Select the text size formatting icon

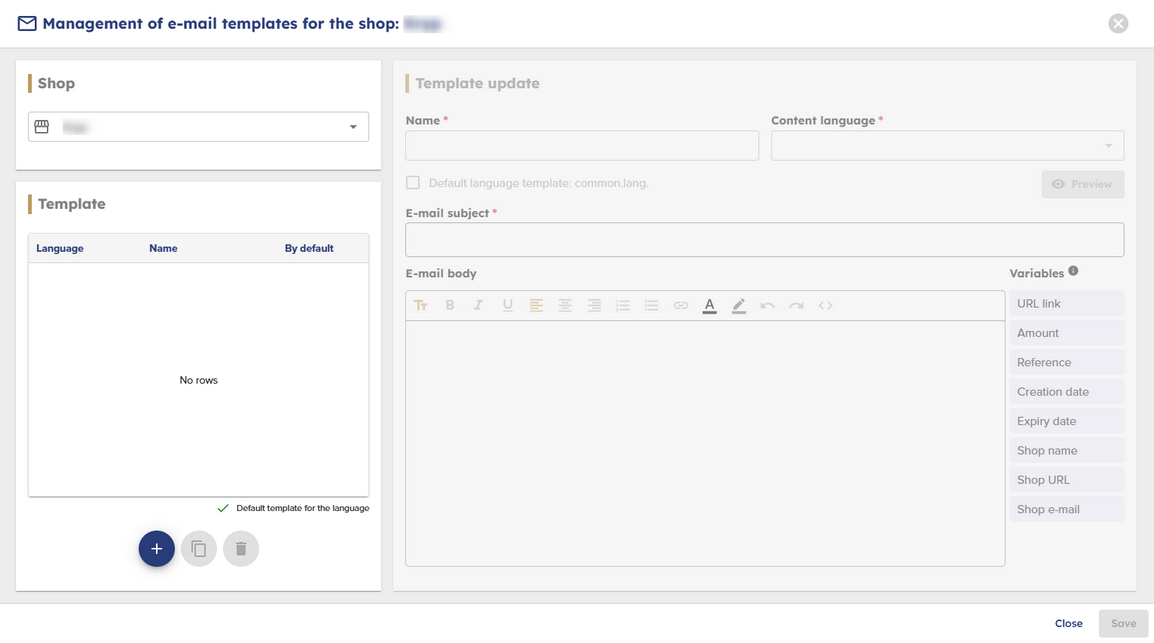click(x=420, y=305)
